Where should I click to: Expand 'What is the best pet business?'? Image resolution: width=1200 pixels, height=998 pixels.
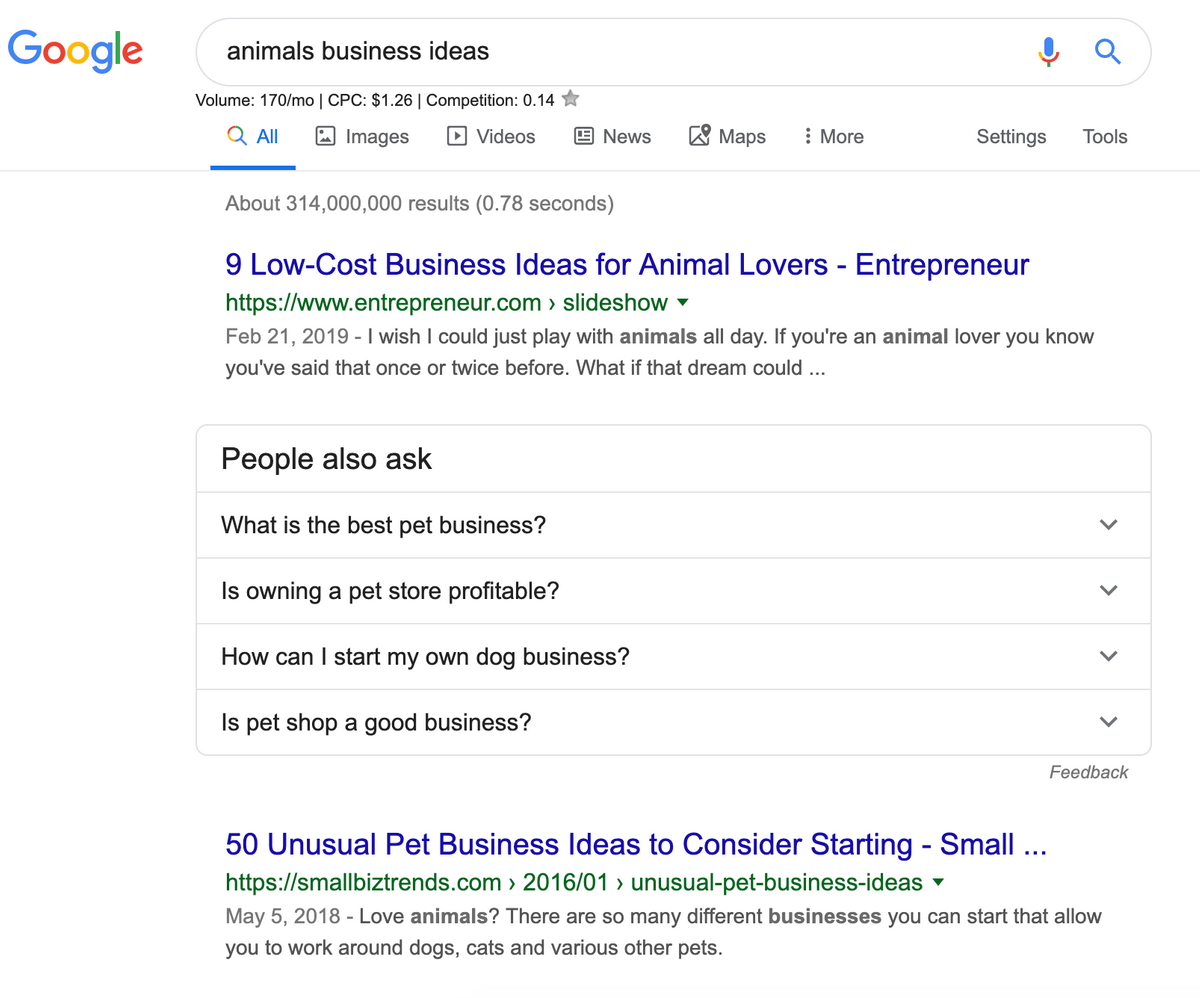point(673,525)
